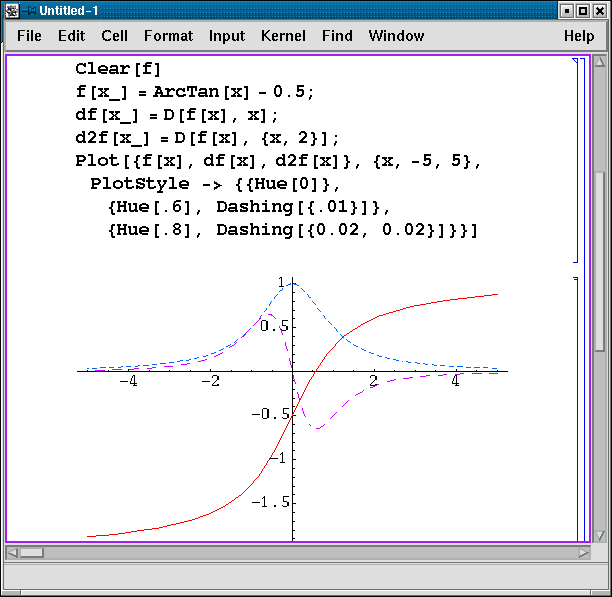
Task: Open the Format menu
Action: 168,36
